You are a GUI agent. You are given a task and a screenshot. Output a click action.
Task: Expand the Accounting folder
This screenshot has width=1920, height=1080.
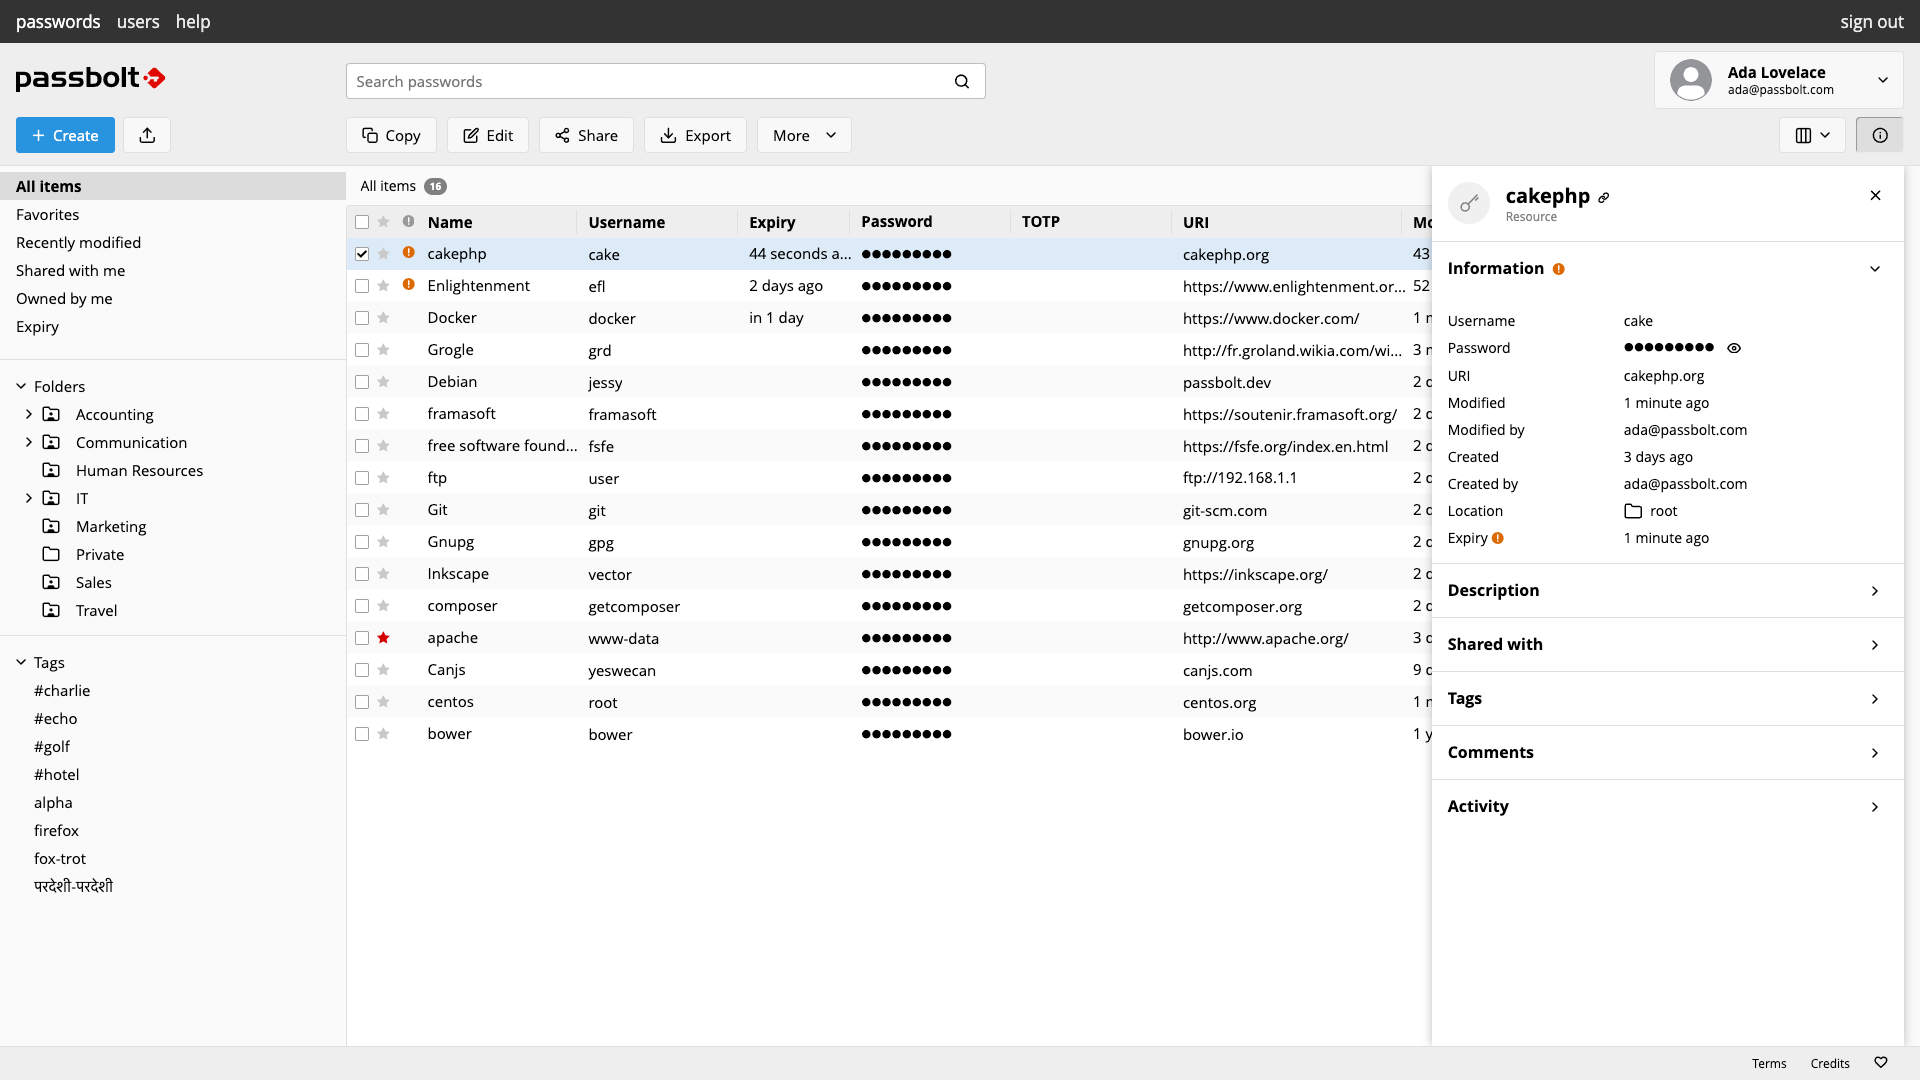tap(29, 414)
